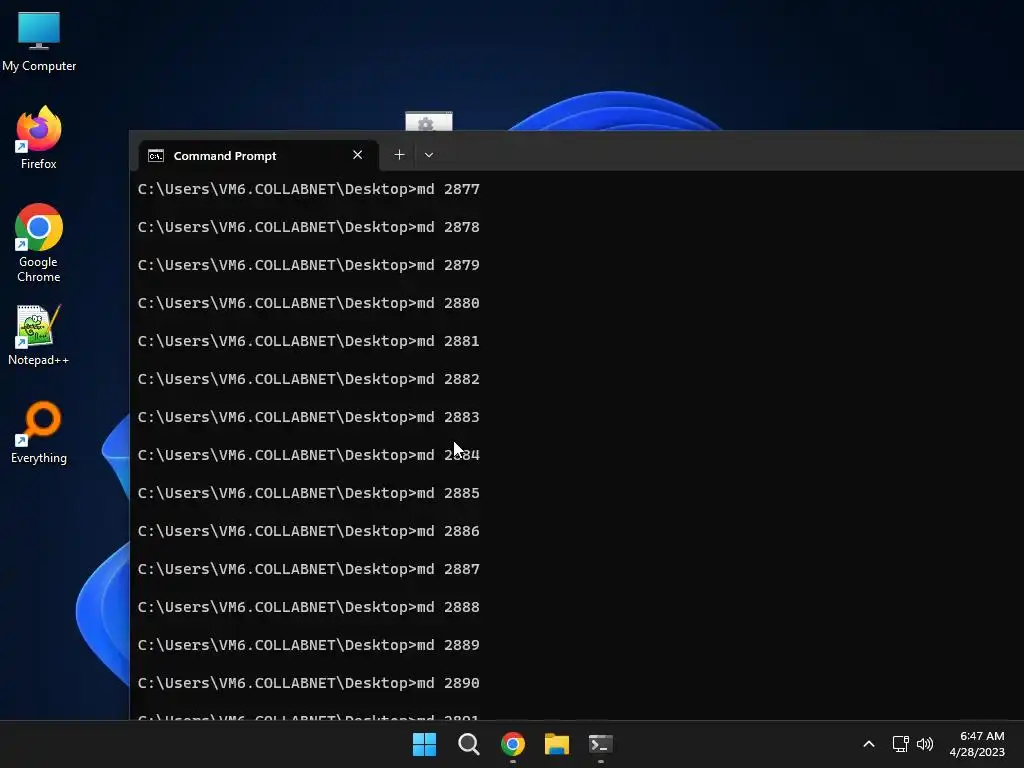Switch to Chrome in the taskbar
Screen dimensions: 1024x768
[x=513, y=744]
